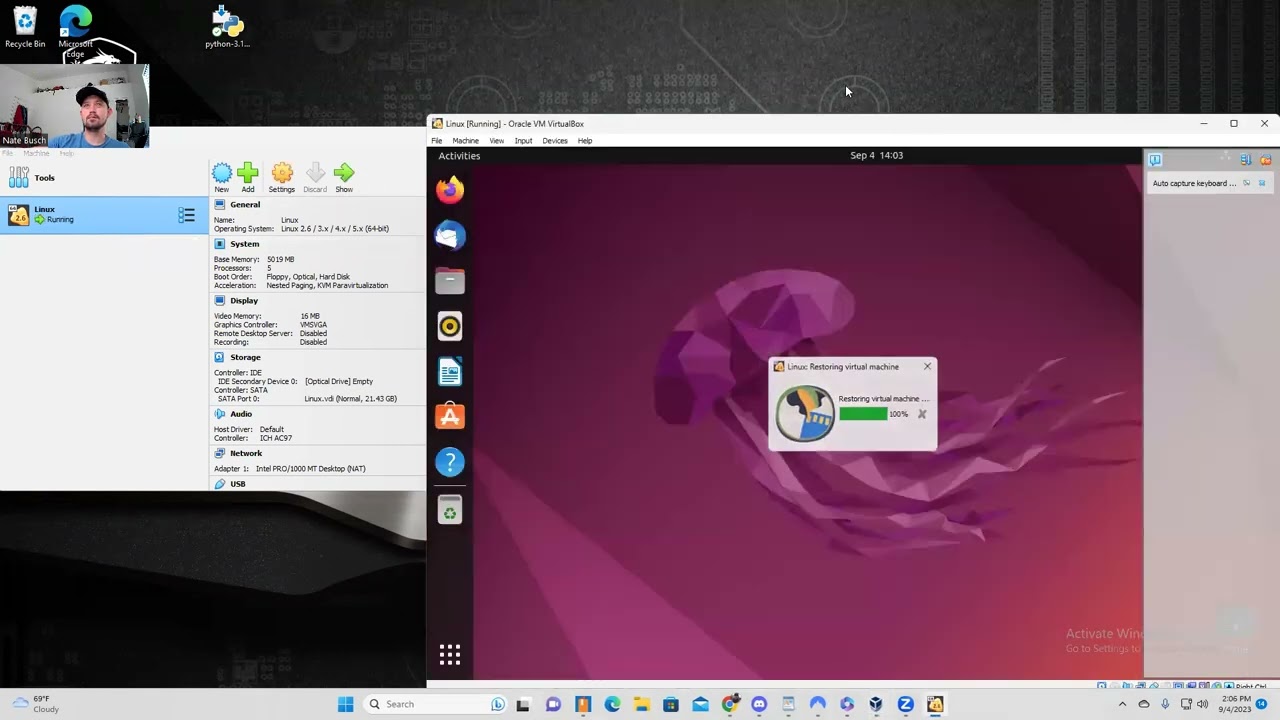Image resolution: width=1280 pixels, height=720 pixels.
Task: Select the Linux running VM entry
Action: 104,215
